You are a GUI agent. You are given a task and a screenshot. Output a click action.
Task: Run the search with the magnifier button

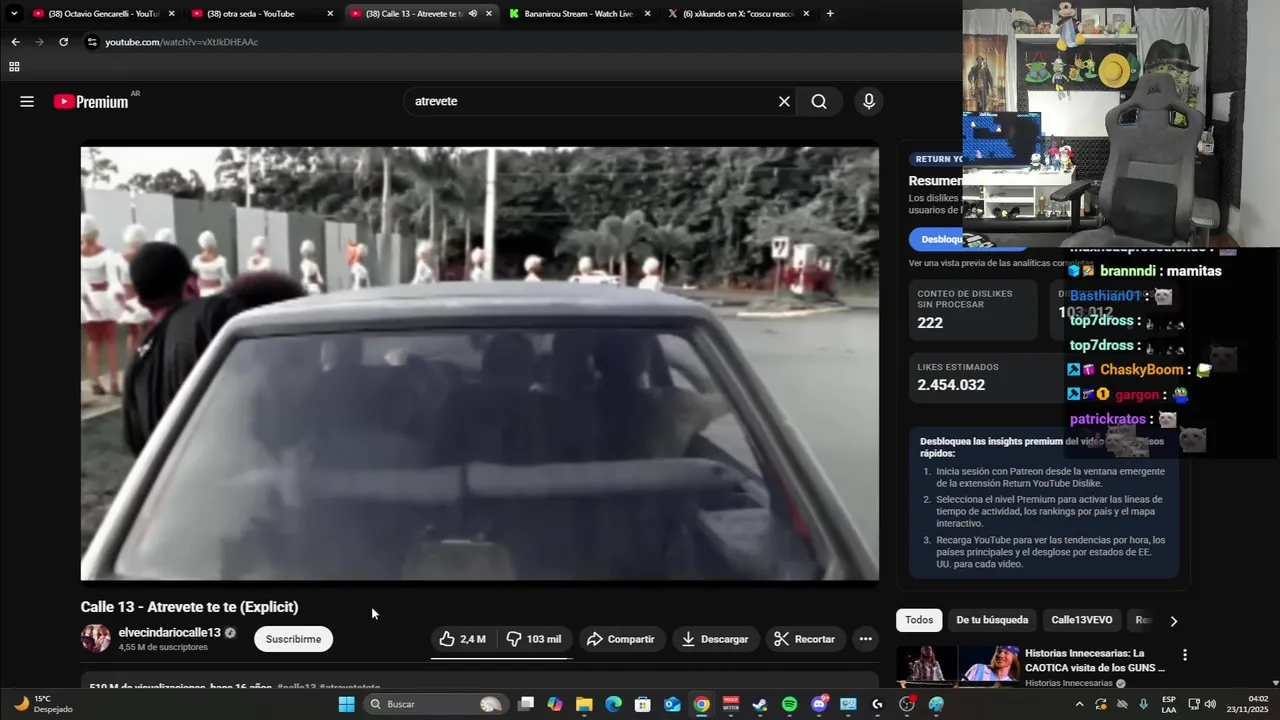tap(819, 101)
